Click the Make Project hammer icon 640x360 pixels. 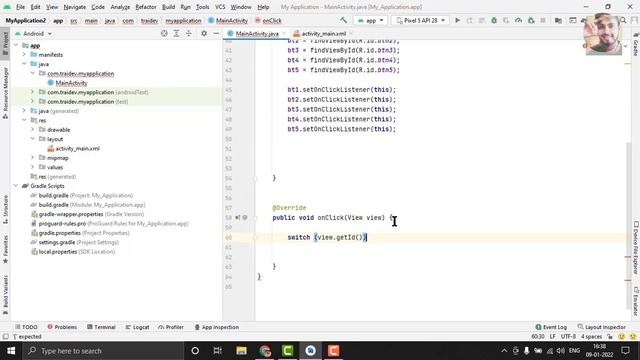click(344, 20)
